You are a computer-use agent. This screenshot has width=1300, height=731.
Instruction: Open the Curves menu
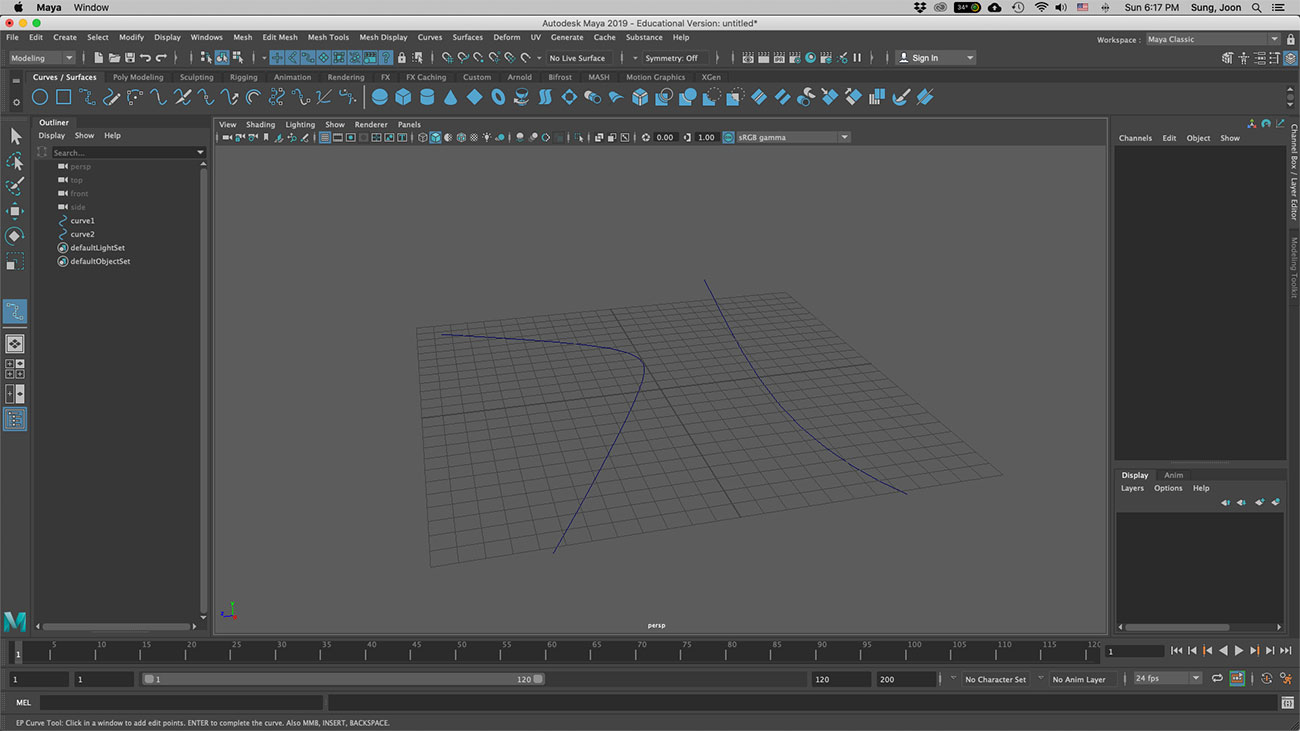(430, 37)
